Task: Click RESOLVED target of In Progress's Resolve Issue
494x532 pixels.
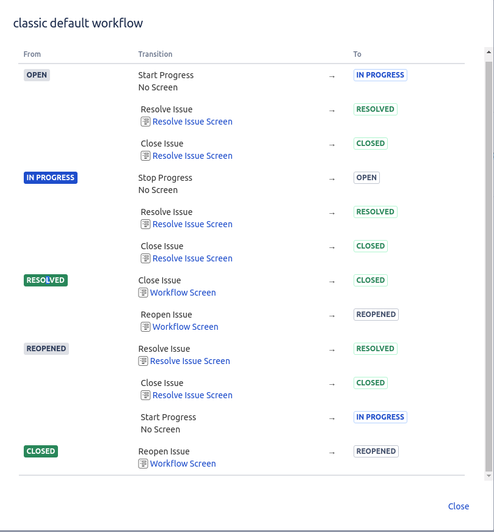Action: 375,212
